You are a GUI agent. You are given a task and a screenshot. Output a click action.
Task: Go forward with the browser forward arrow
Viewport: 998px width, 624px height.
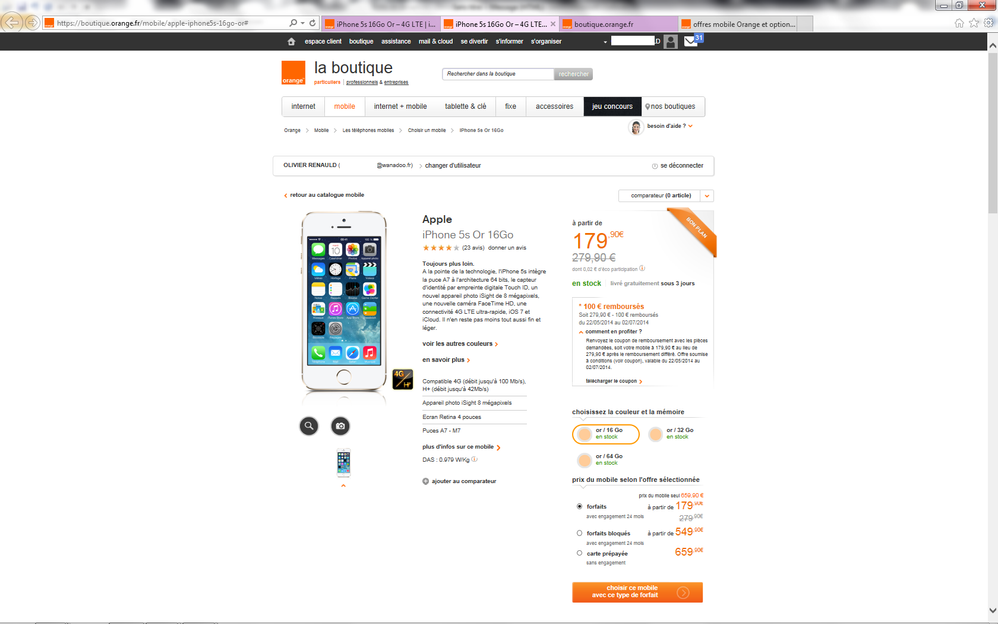[x=32, y=23]
